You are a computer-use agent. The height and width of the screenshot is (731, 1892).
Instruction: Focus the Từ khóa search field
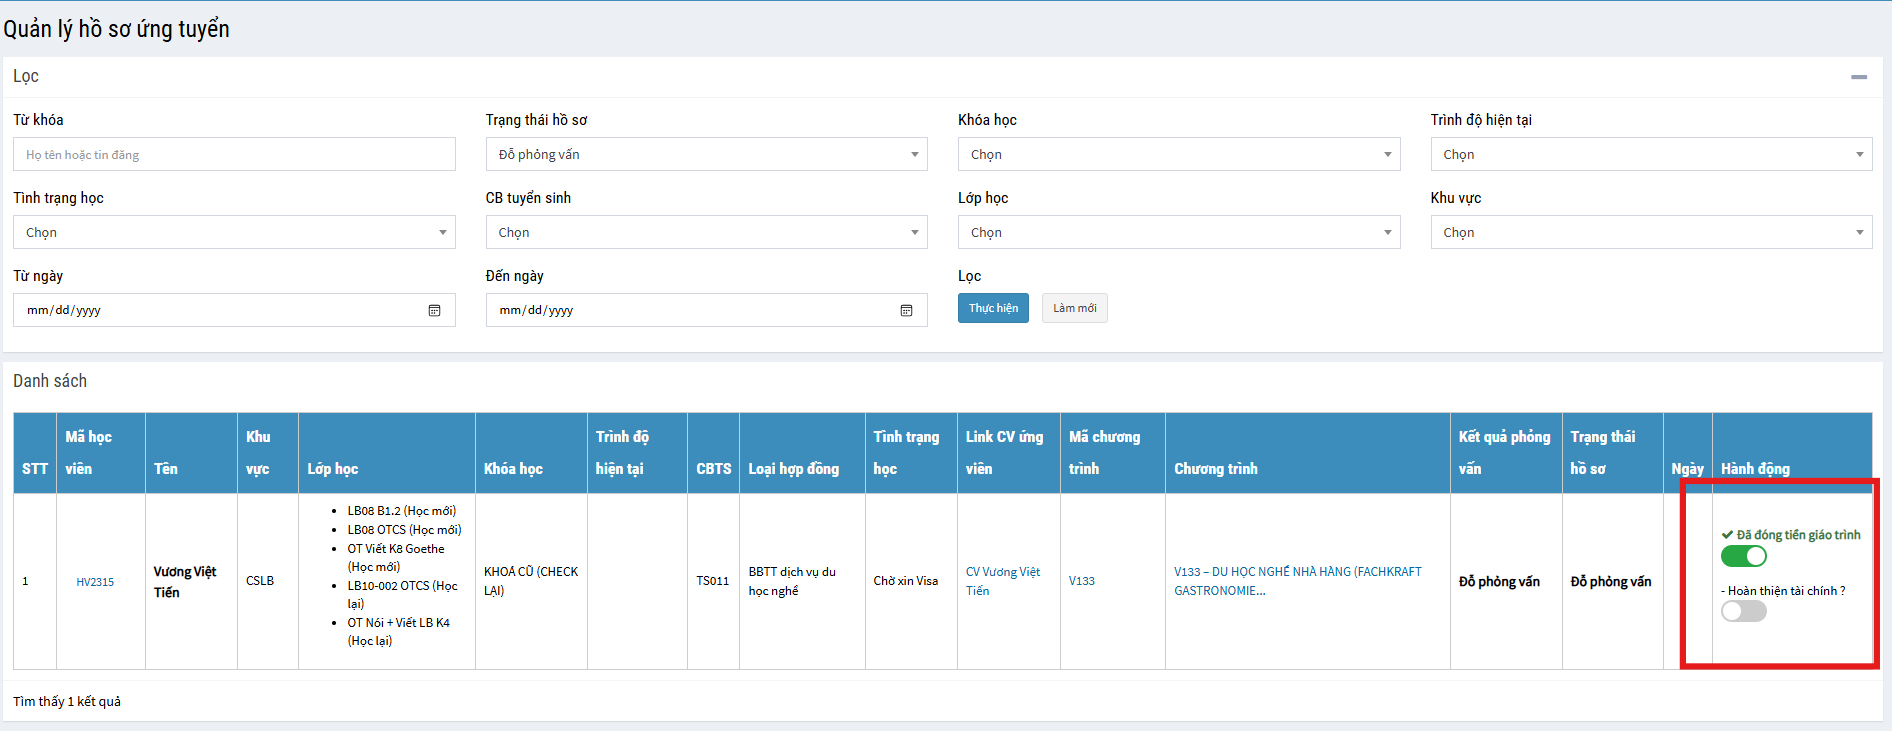pos(234,154)
